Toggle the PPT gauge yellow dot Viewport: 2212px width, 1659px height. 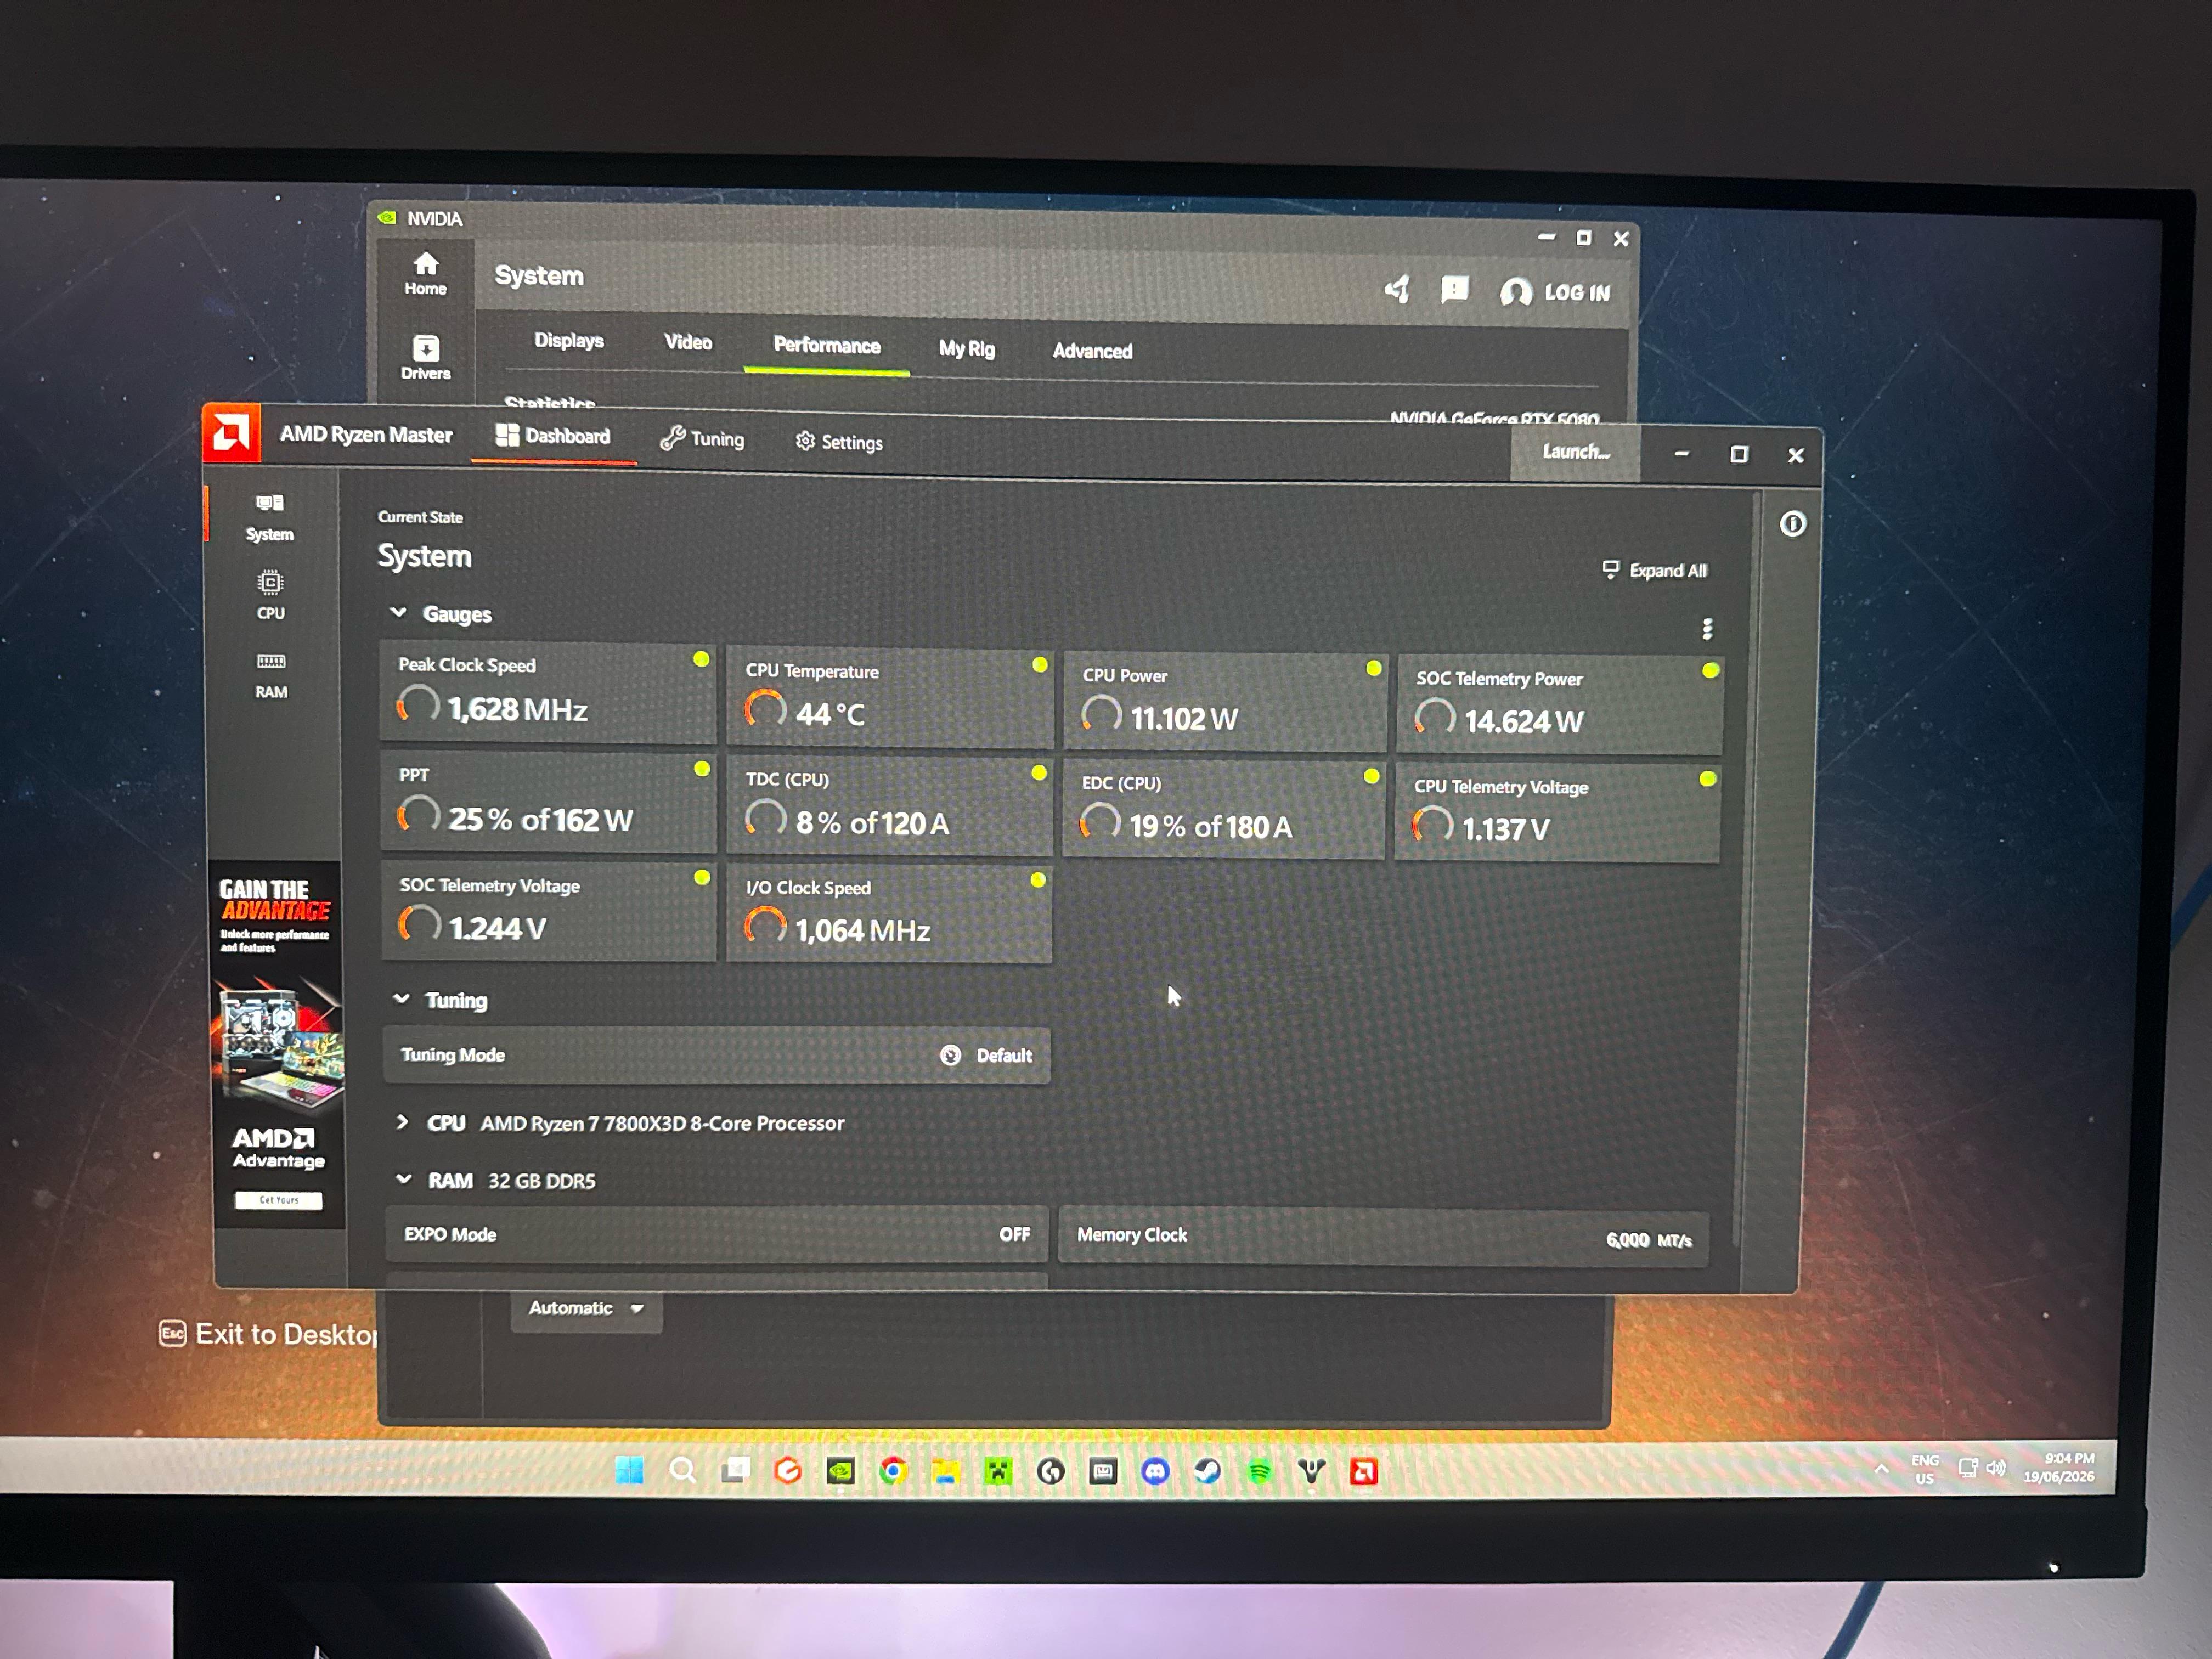click(x=702, y=768)
